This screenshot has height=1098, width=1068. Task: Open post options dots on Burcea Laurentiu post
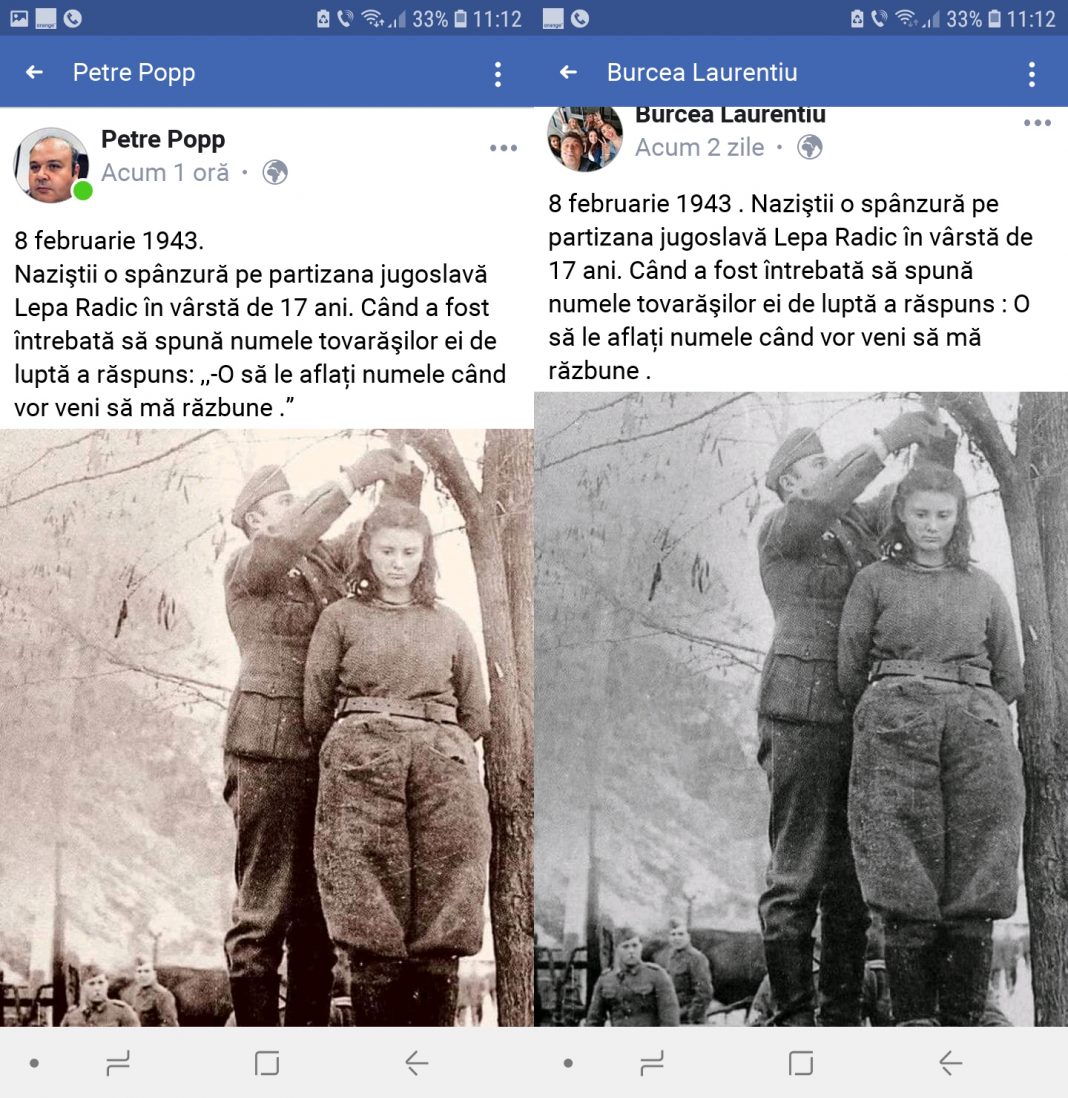click(1036, 123)
